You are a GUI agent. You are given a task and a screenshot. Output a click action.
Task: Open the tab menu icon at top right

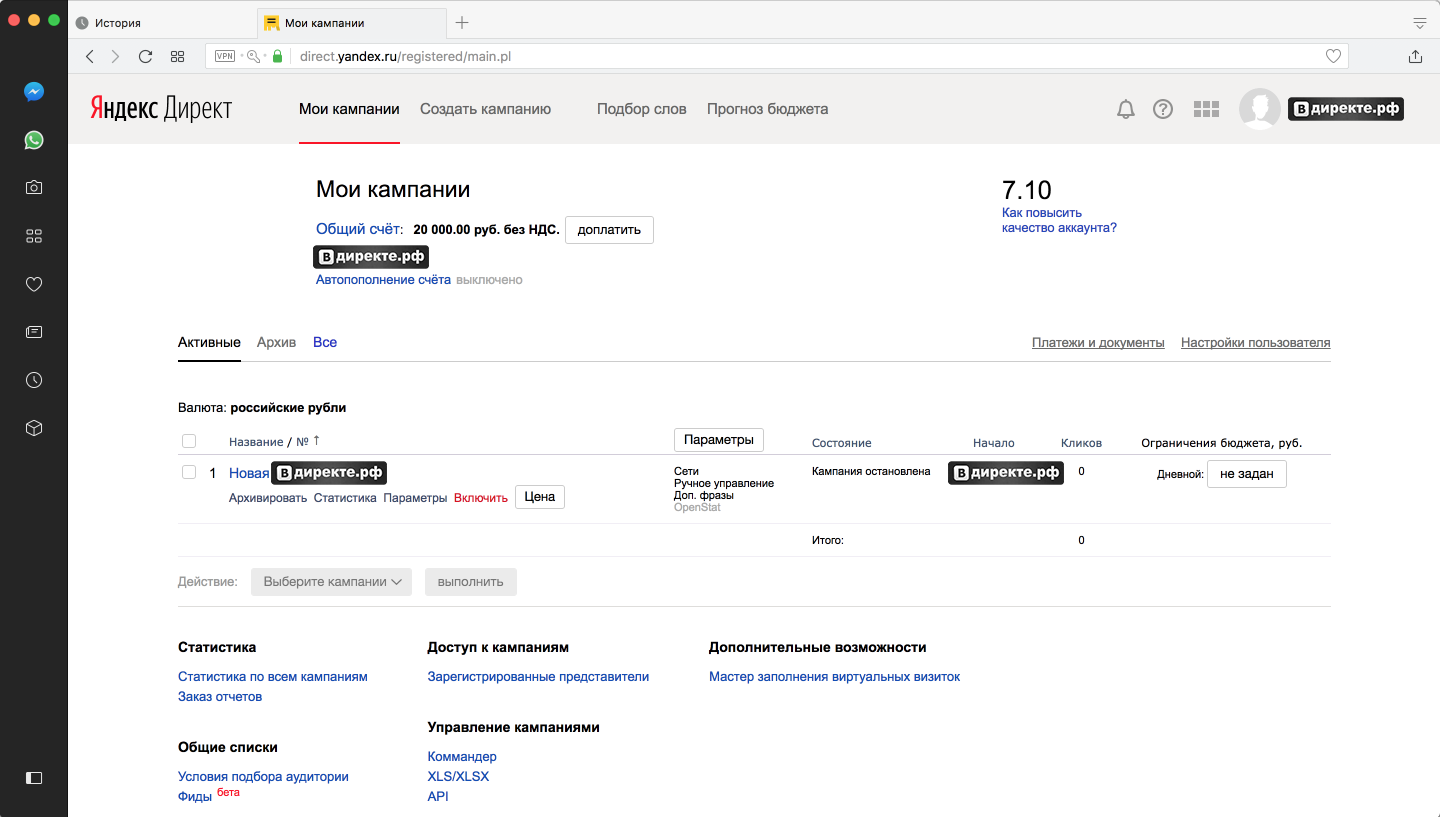(x=1419, y=23)
